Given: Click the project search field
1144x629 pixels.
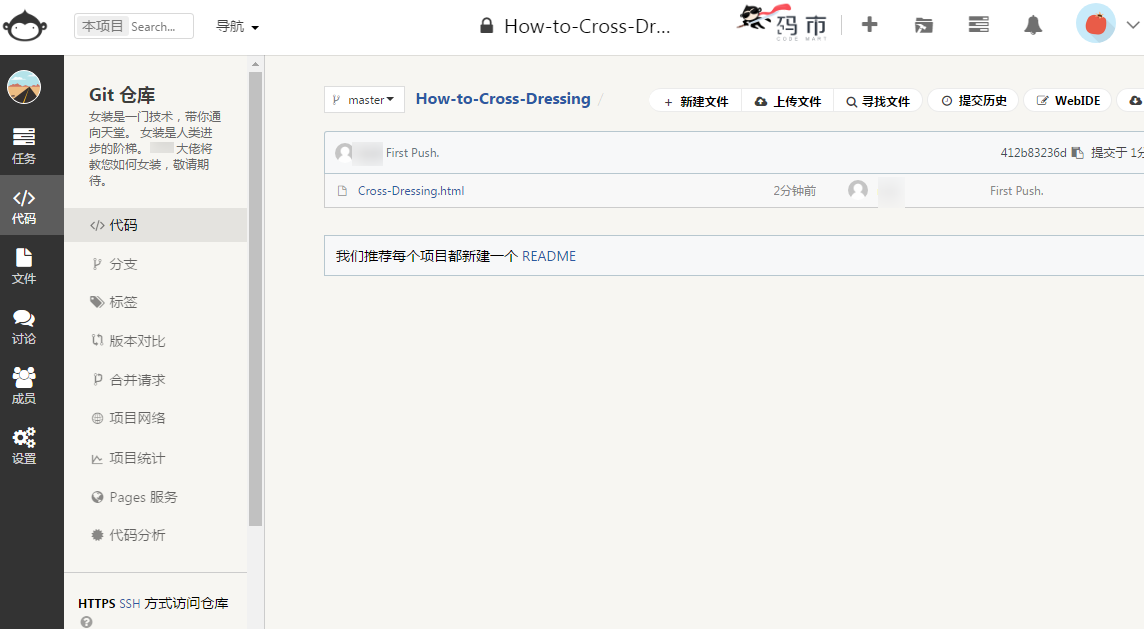Looking at the screenshot, I should (158, 27).
